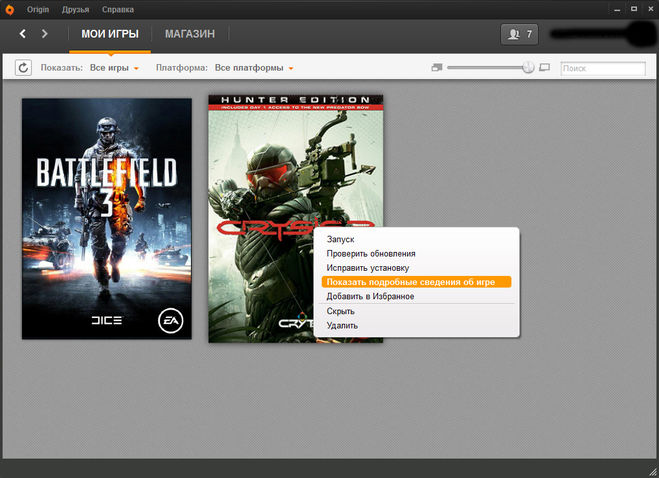Image resolution: width=659 pixels, height=478 pixels.
Task: Go back with the left arrow
Action: 23,34
